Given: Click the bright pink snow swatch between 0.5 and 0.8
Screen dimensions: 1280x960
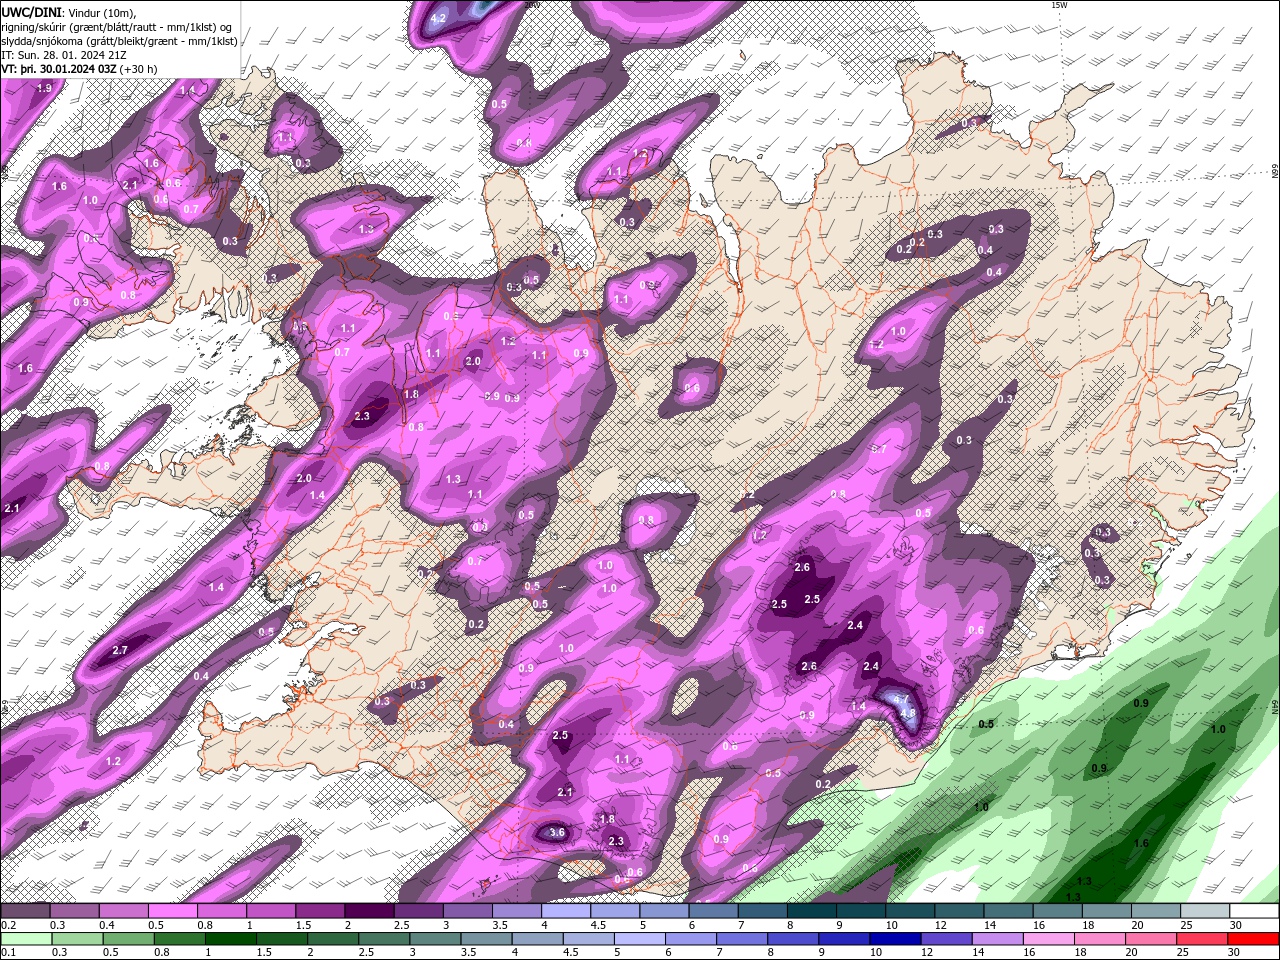Looking at the screenshot, I should click(x=172, y=911).
